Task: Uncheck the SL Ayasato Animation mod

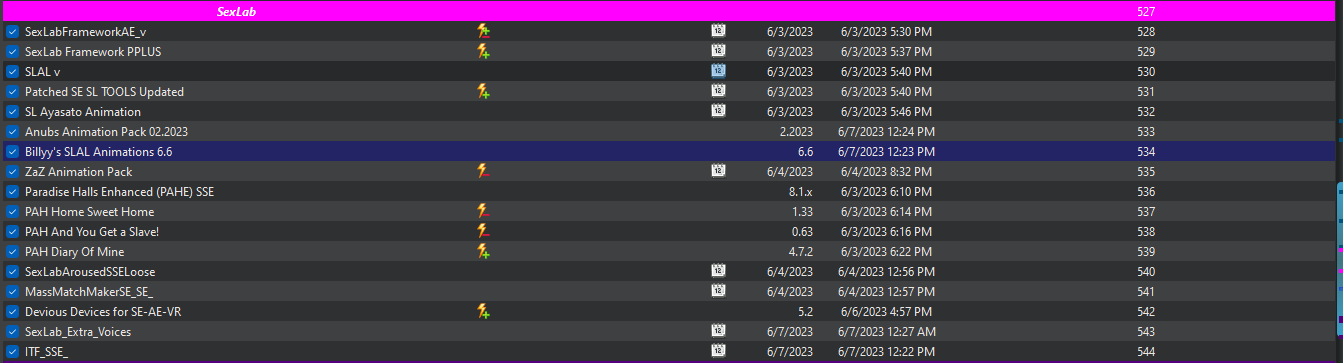Action: pos(12,112)
